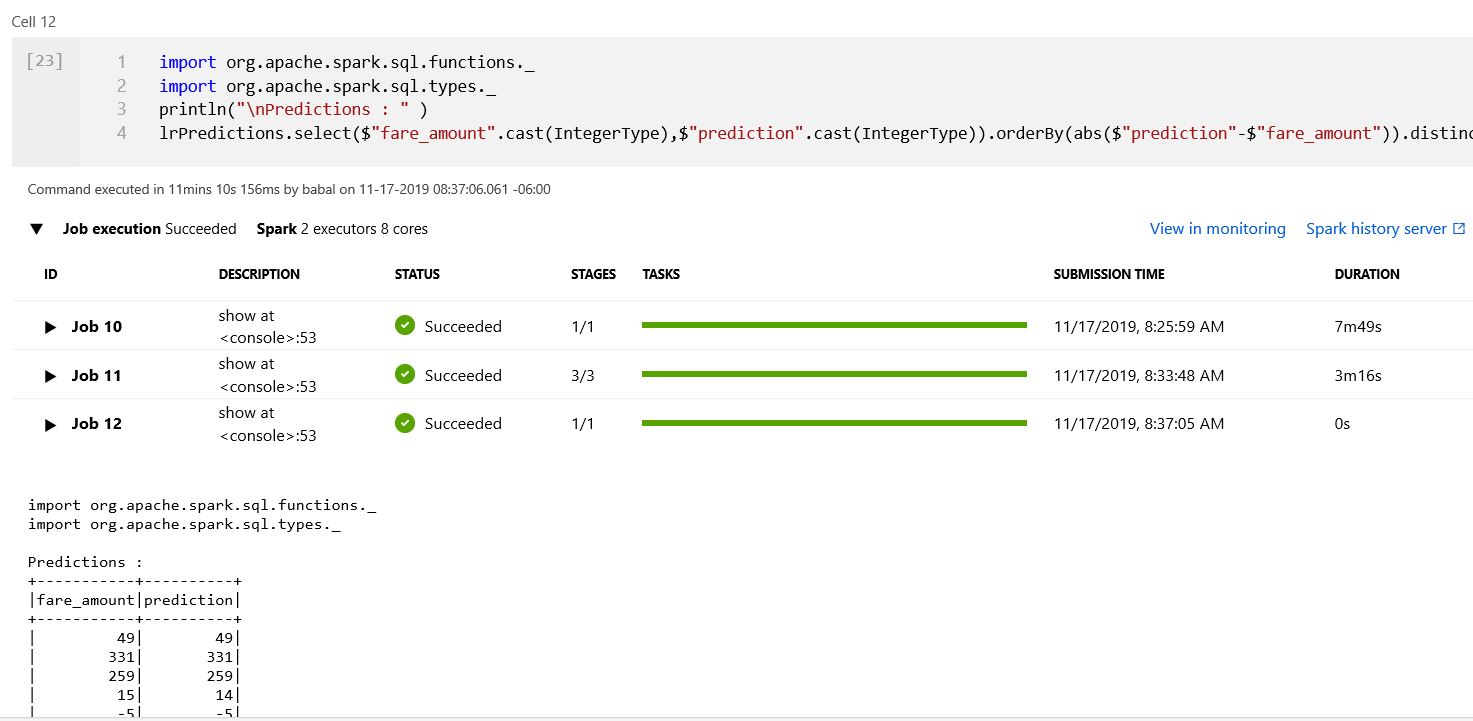Click the green Succeeded check icon for Job 11

click(x=405, y=375)
